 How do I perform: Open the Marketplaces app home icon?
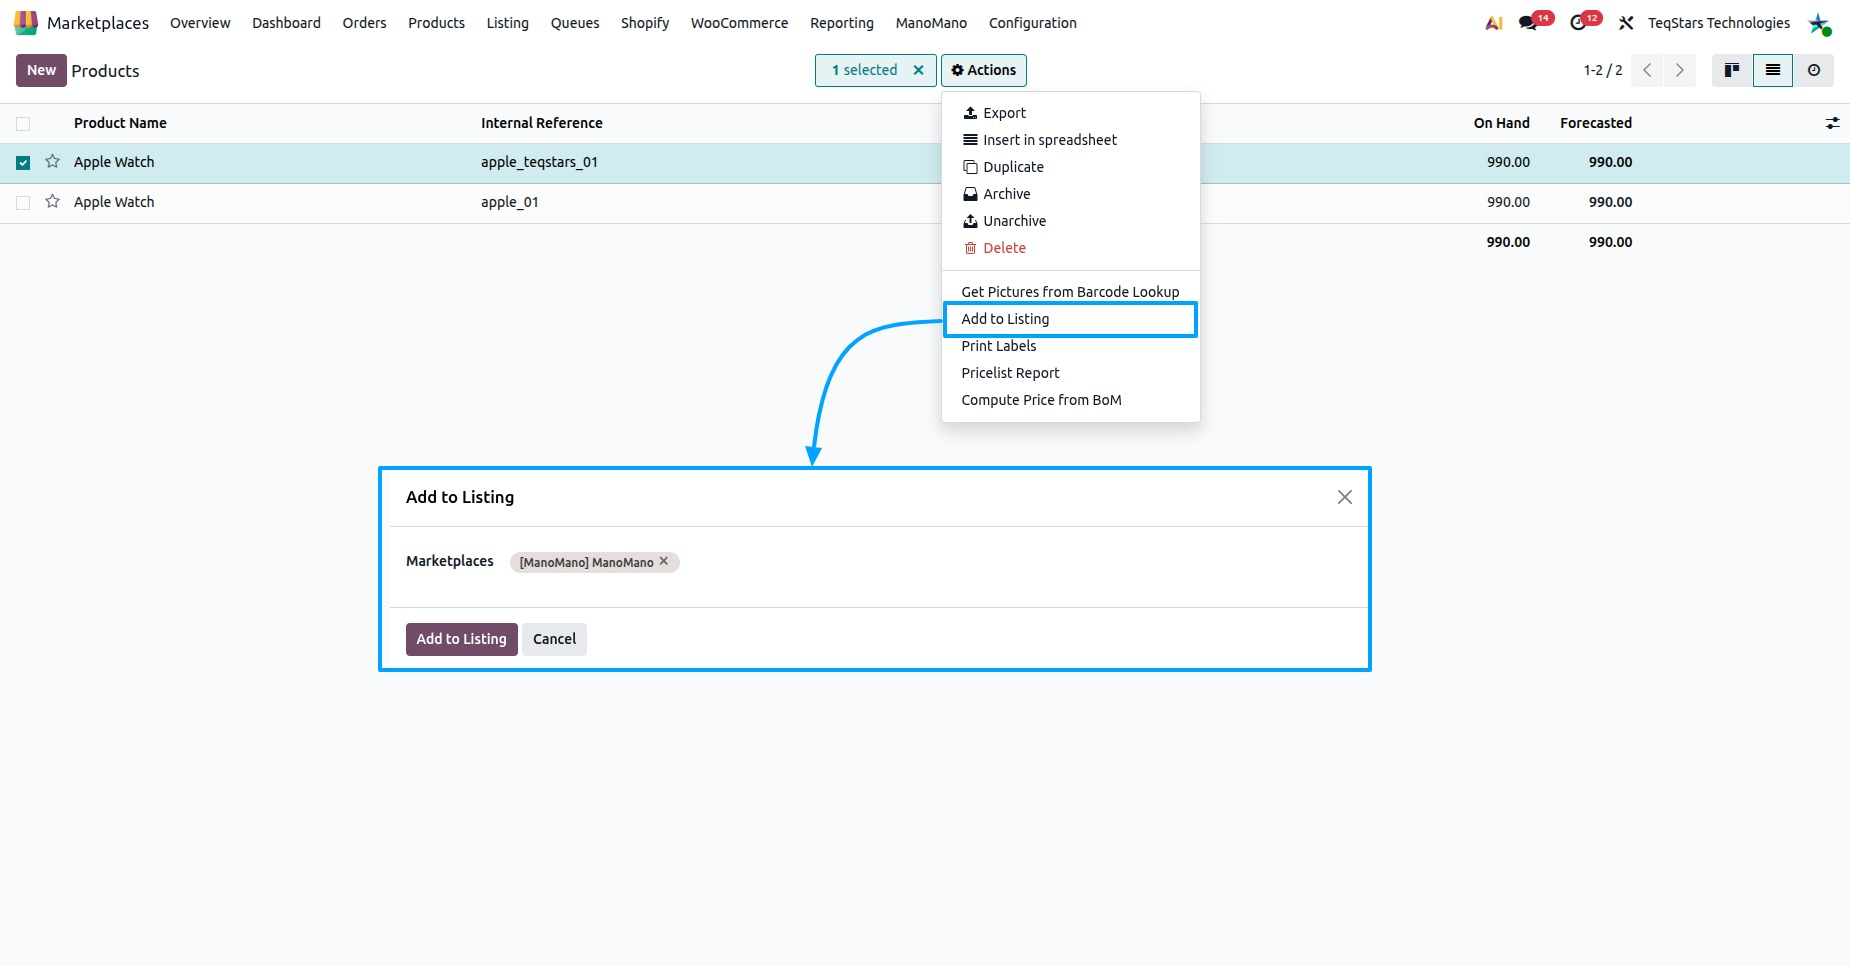coord(26,22)
